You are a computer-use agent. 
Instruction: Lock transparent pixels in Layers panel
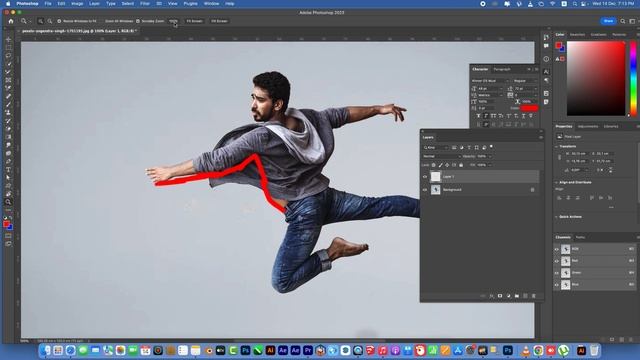[433, 165]
